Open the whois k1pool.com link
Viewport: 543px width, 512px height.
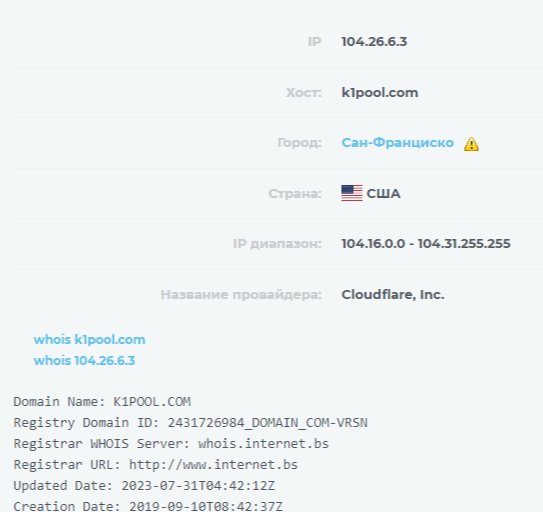[x=89, y=339]
